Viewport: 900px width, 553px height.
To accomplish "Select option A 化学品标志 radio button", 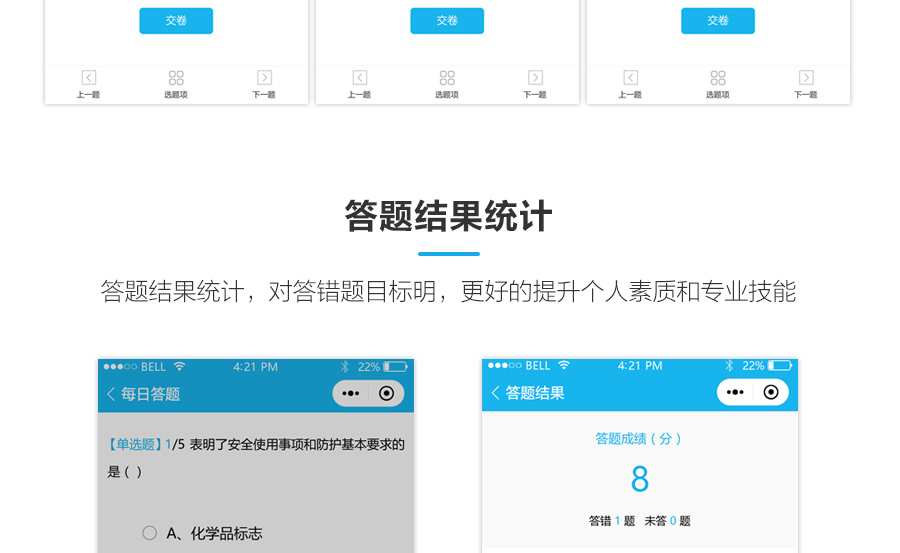I will 150,533.
